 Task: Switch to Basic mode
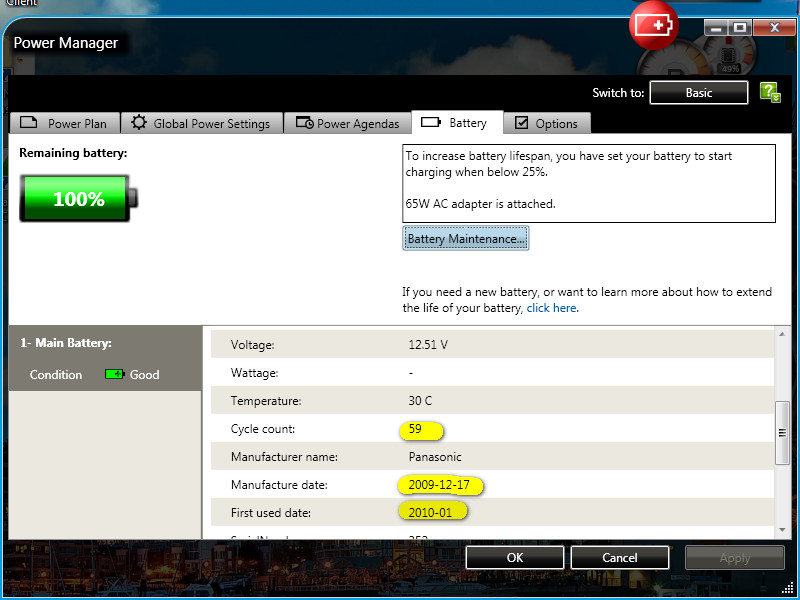(698, 93)
